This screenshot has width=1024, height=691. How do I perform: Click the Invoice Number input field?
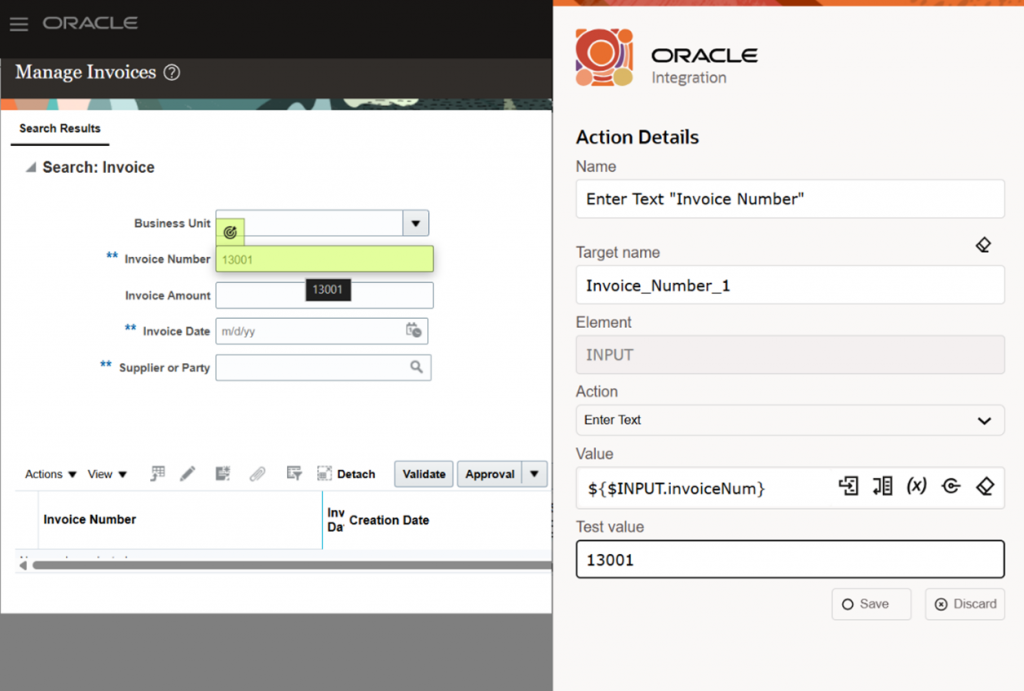[x=325, y=259]
